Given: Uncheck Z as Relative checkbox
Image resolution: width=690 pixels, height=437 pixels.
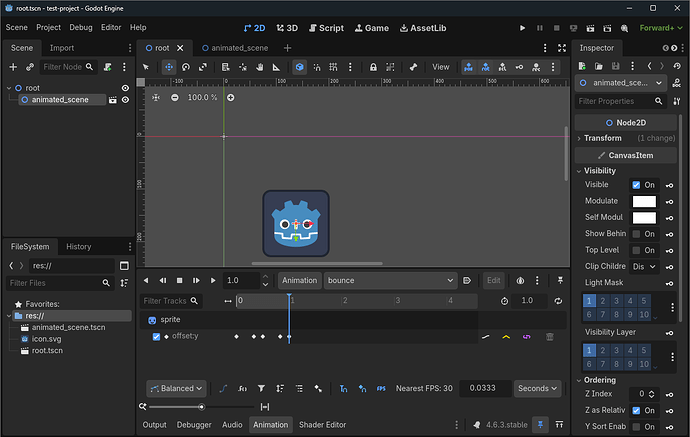Looking at the screenshot, I should pyautogui.click(x=636, y=410).
